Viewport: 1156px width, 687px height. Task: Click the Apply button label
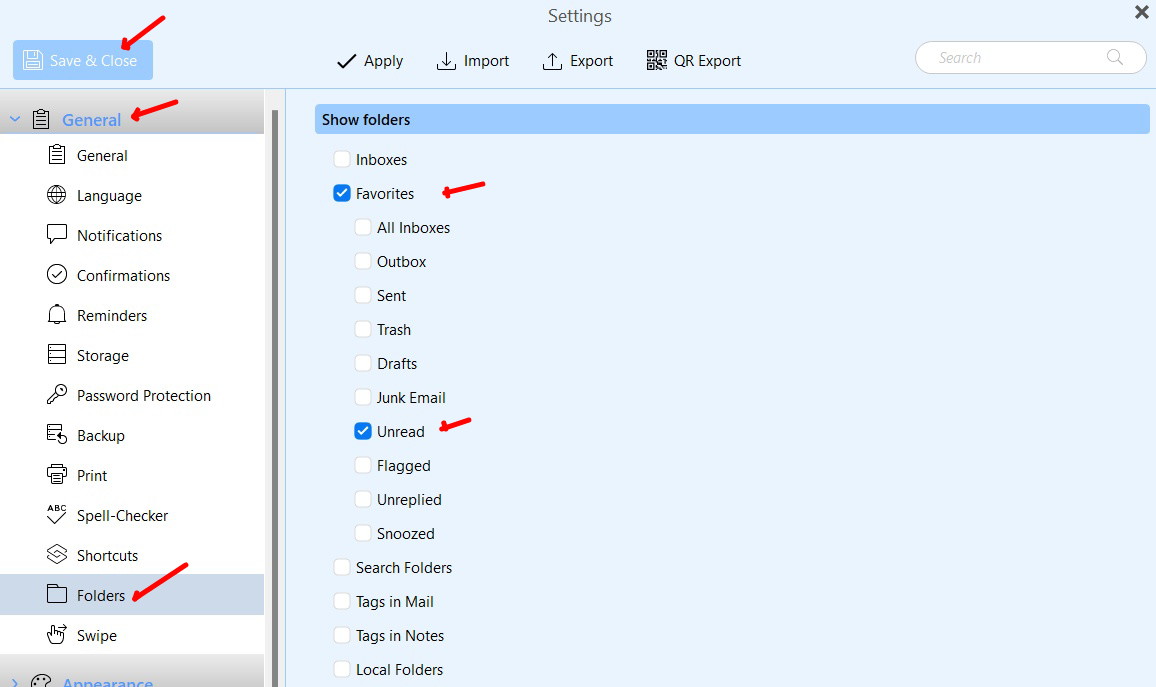(383, 61)
